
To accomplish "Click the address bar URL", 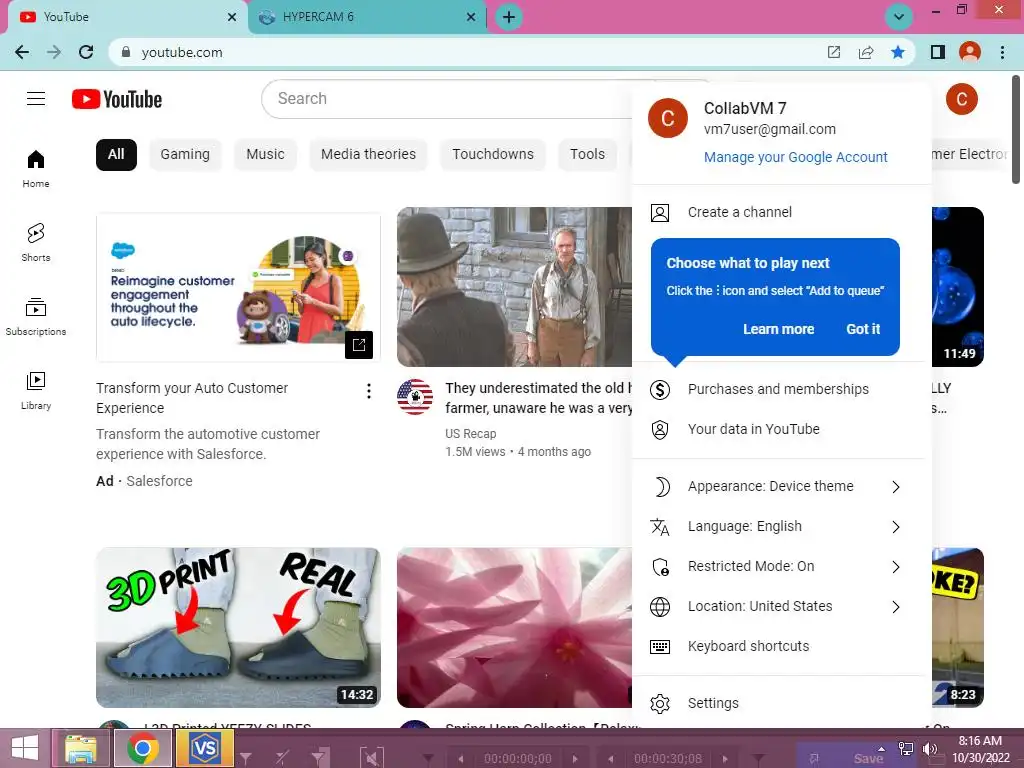I will click(182, 52).
